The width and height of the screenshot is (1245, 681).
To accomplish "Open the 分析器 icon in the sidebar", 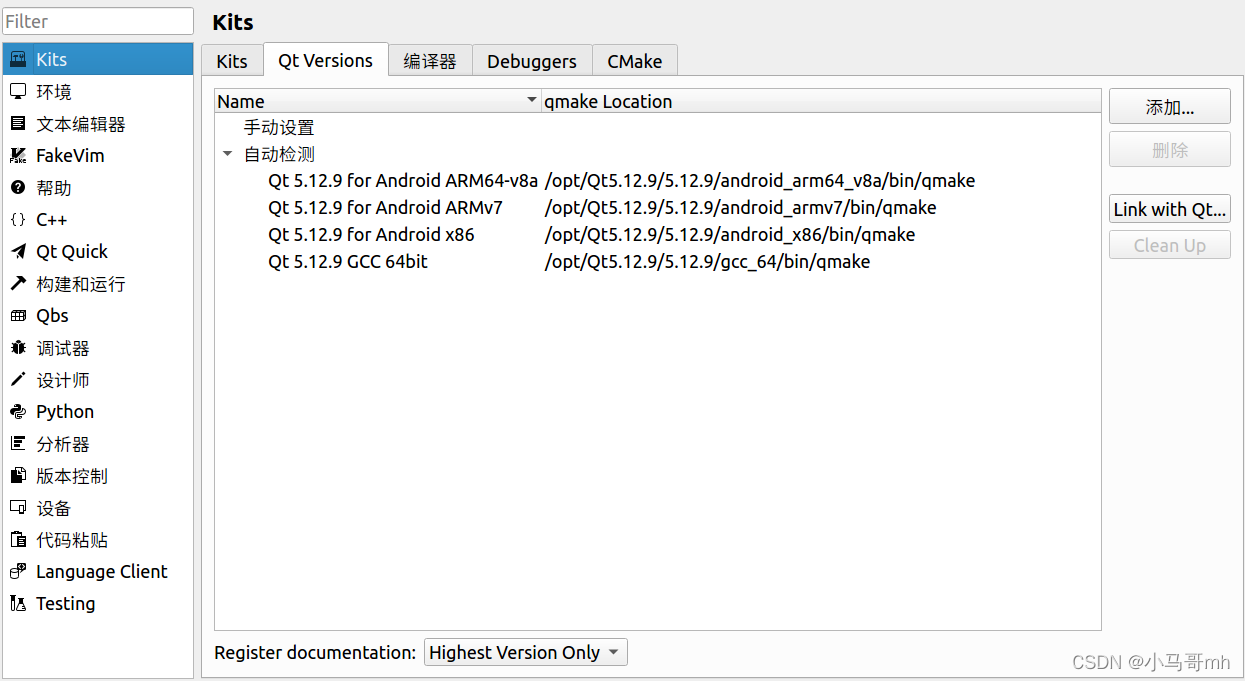I will tap(18, 444).
